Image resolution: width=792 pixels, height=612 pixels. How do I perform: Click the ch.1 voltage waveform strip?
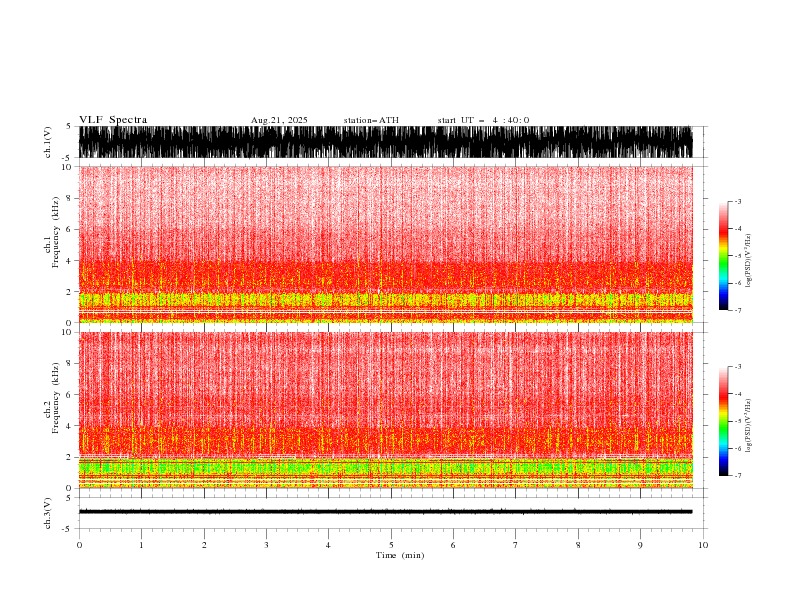pos(386,142)
